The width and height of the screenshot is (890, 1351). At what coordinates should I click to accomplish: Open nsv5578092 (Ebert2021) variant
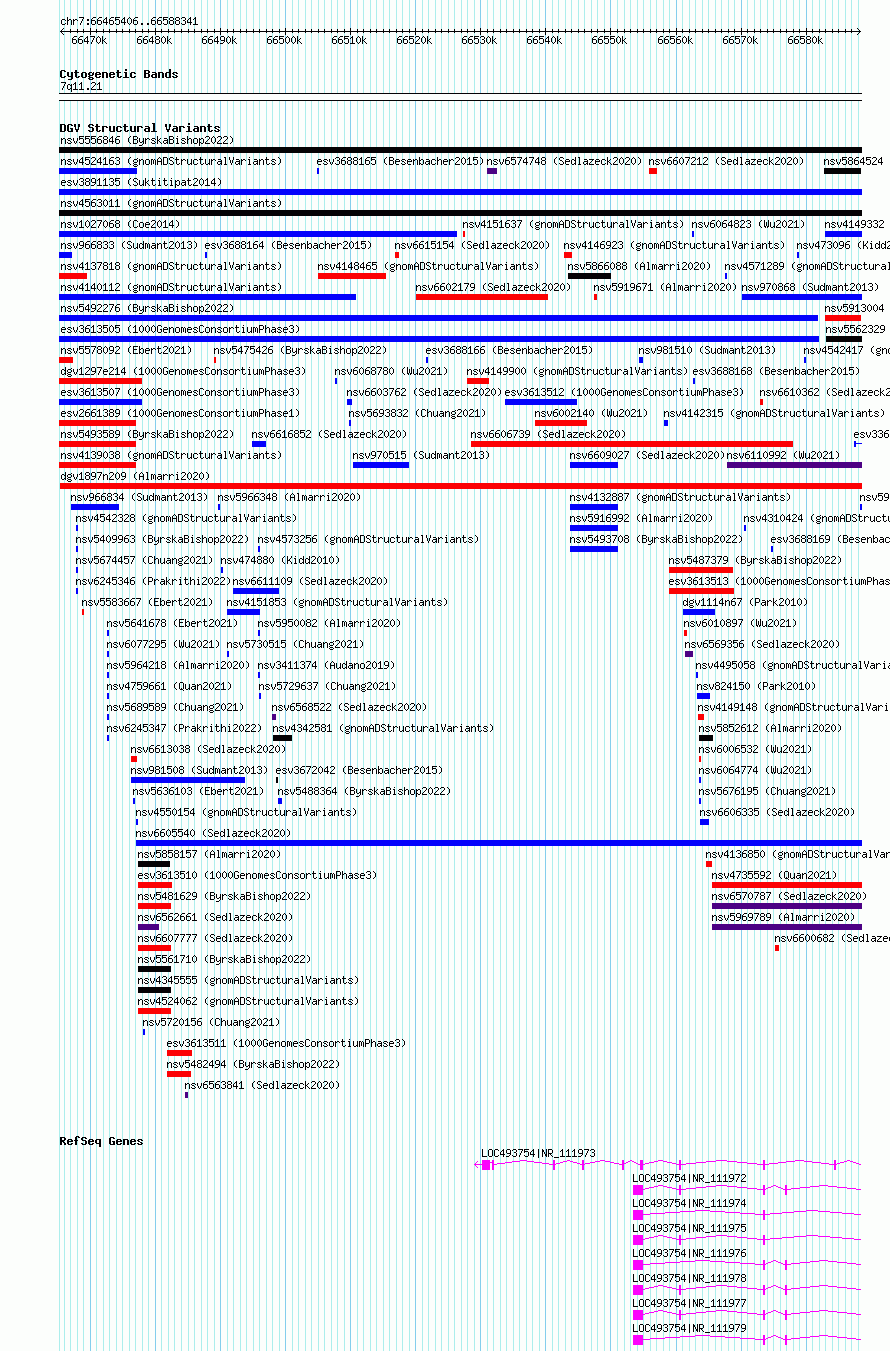(x=125, y=350)
